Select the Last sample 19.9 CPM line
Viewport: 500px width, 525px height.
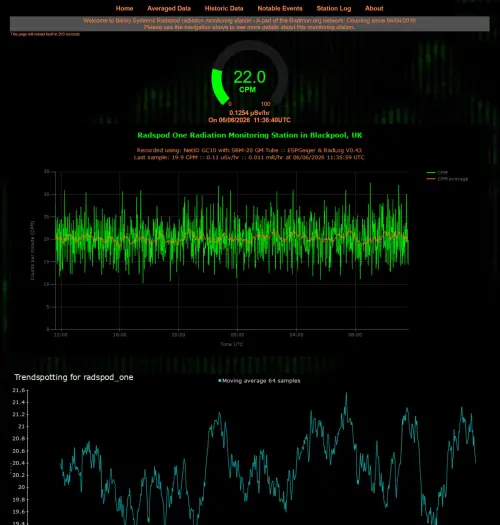(x=249, y=157)
